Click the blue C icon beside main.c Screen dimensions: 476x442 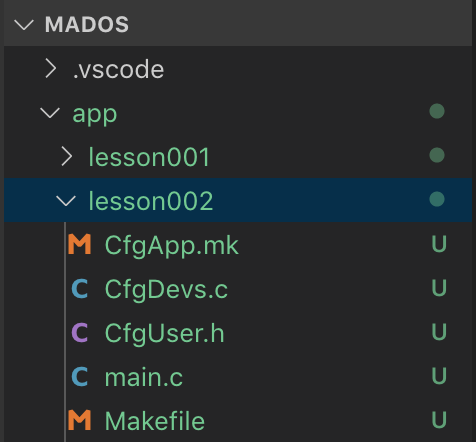tap(80, 377)
